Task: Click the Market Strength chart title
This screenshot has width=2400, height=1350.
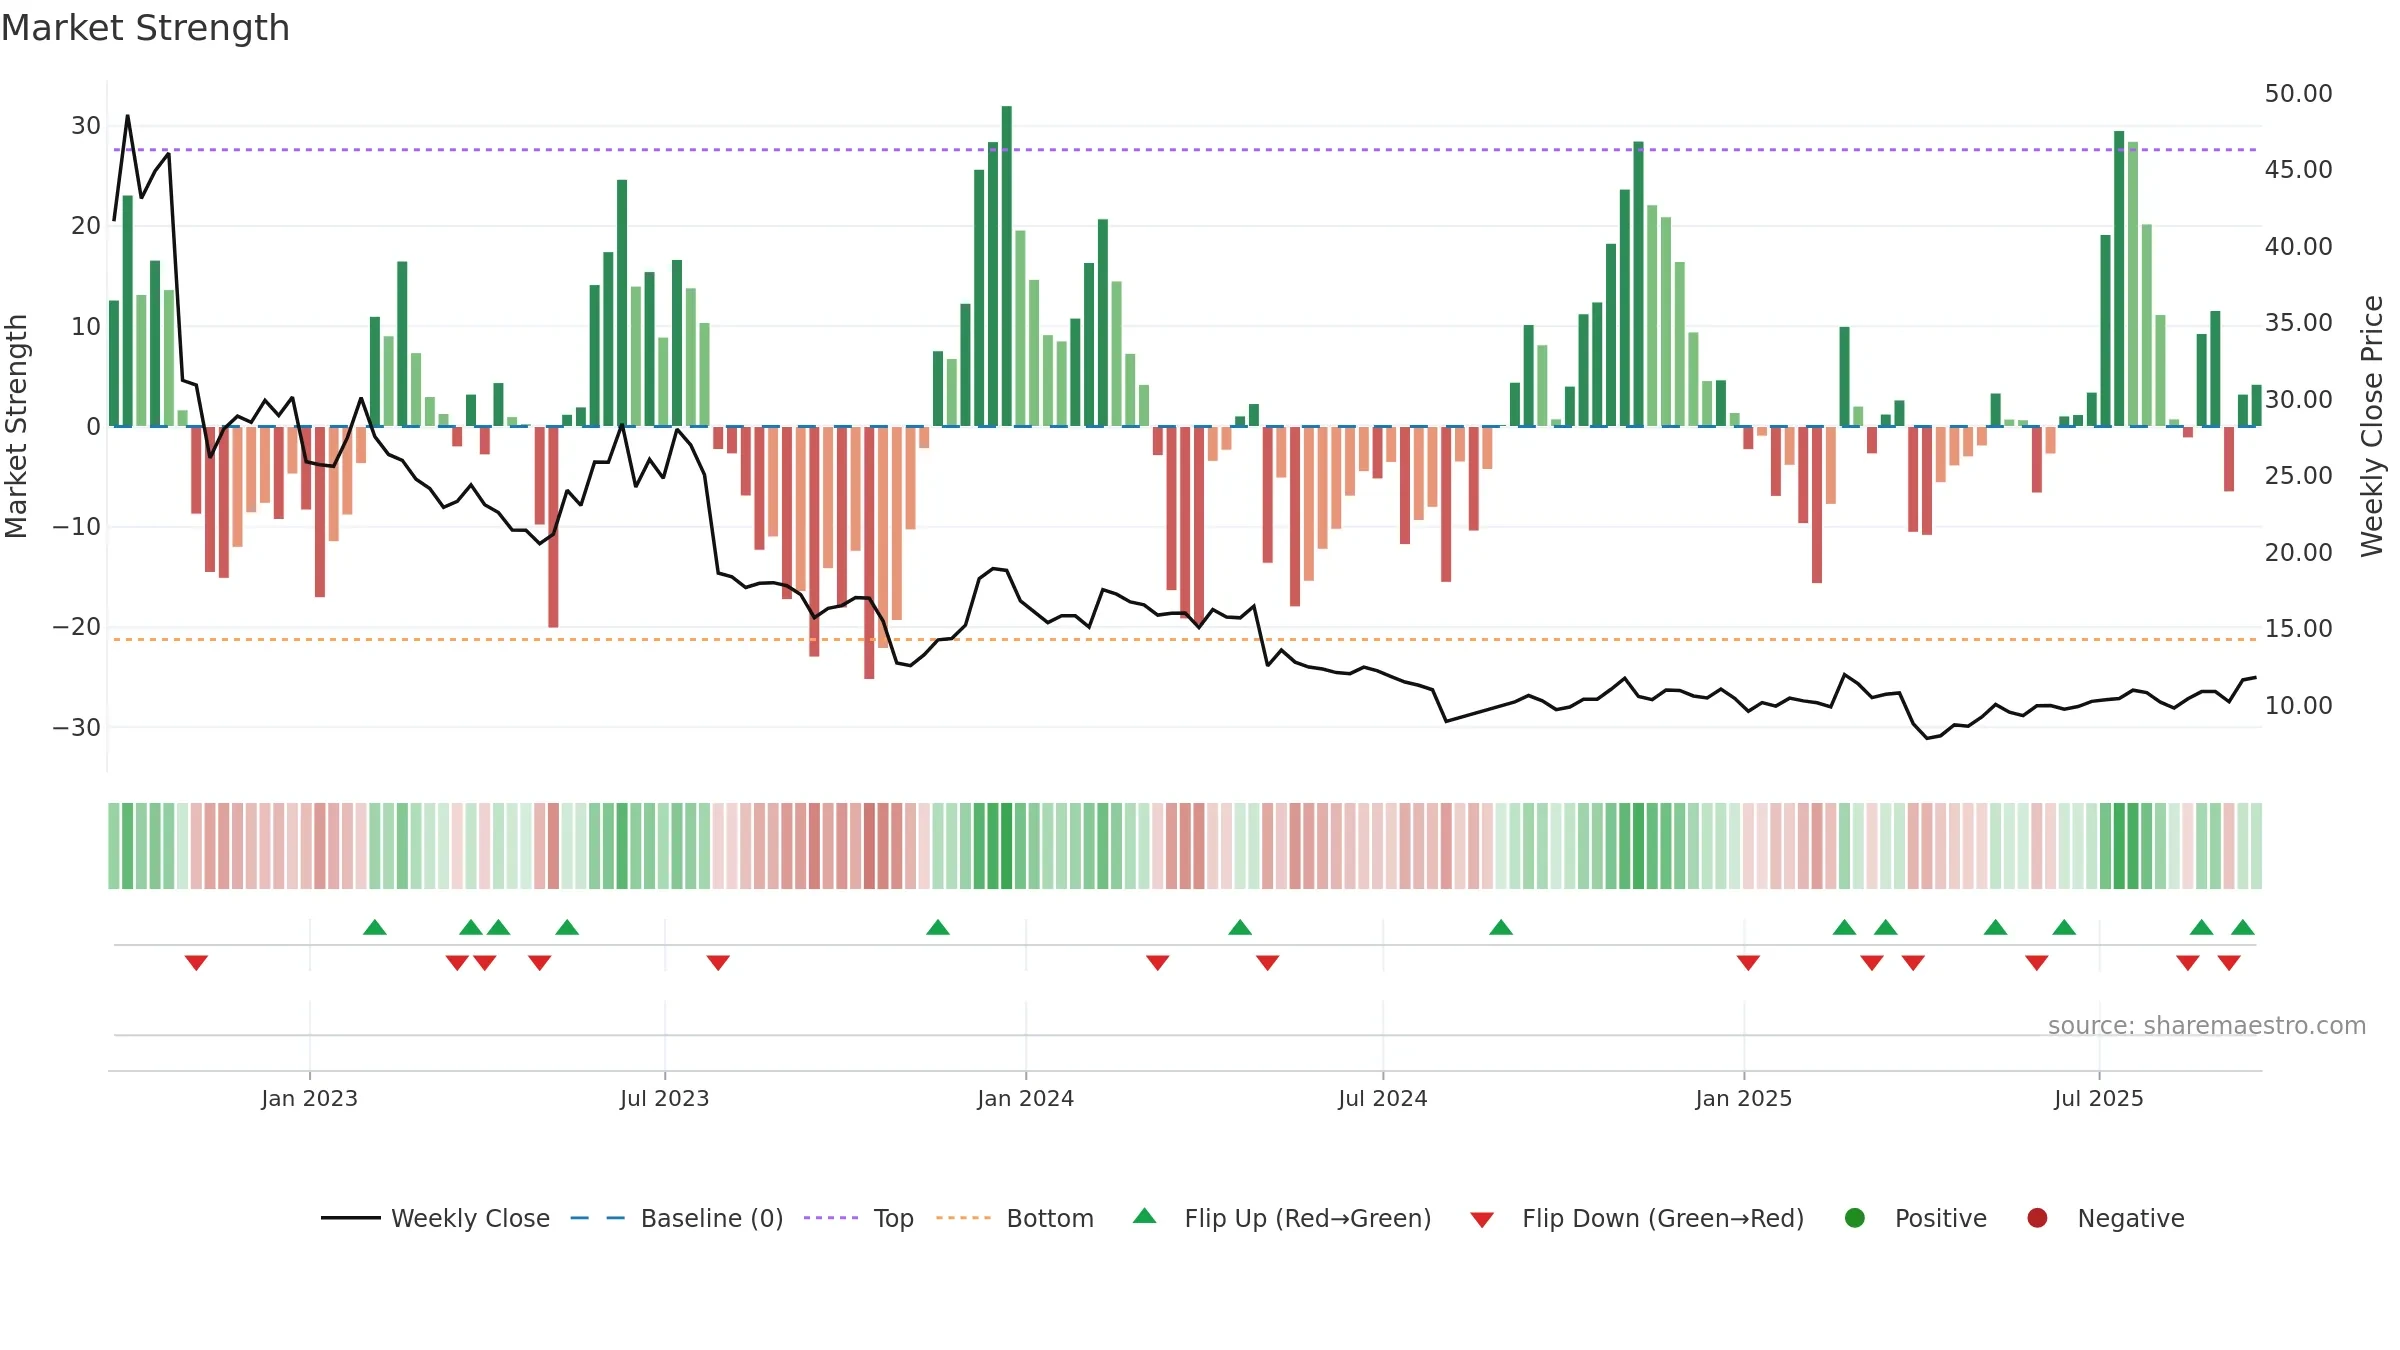Action: pos(145,28)
